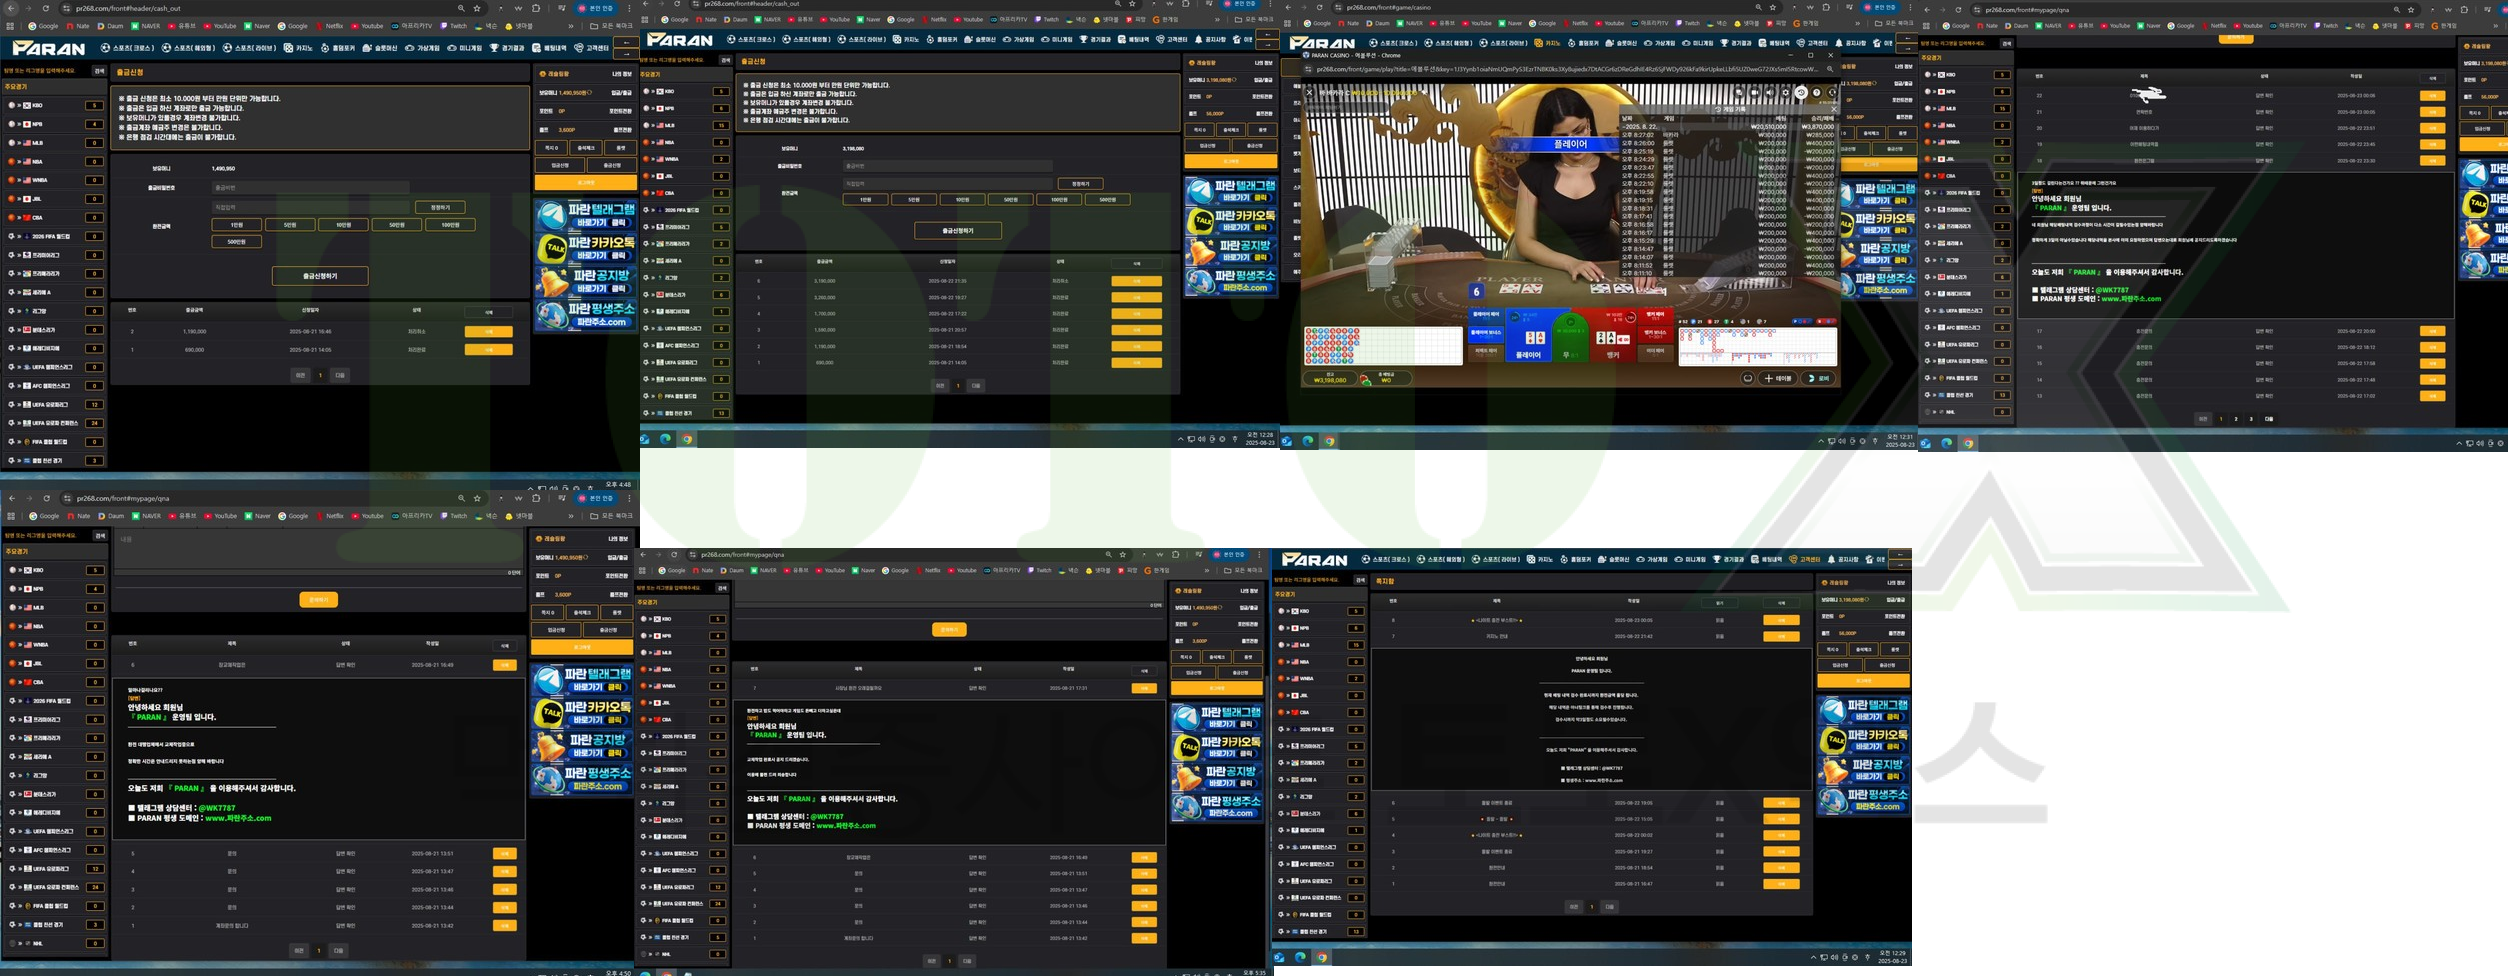Close the 게임 기록 history panel in casino game
This screenshot has width=2508, height=976.
1834,109
